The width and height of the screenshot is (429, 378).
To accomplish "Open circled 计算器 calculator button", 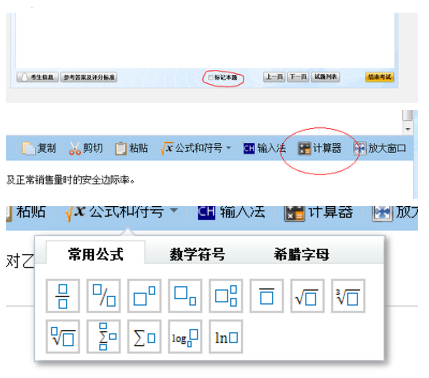I will [319, 148].
